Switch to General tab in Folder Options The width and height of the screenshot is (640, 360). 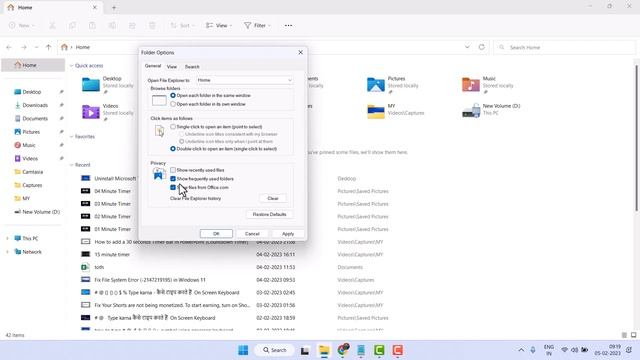click(x=153, y=66)
